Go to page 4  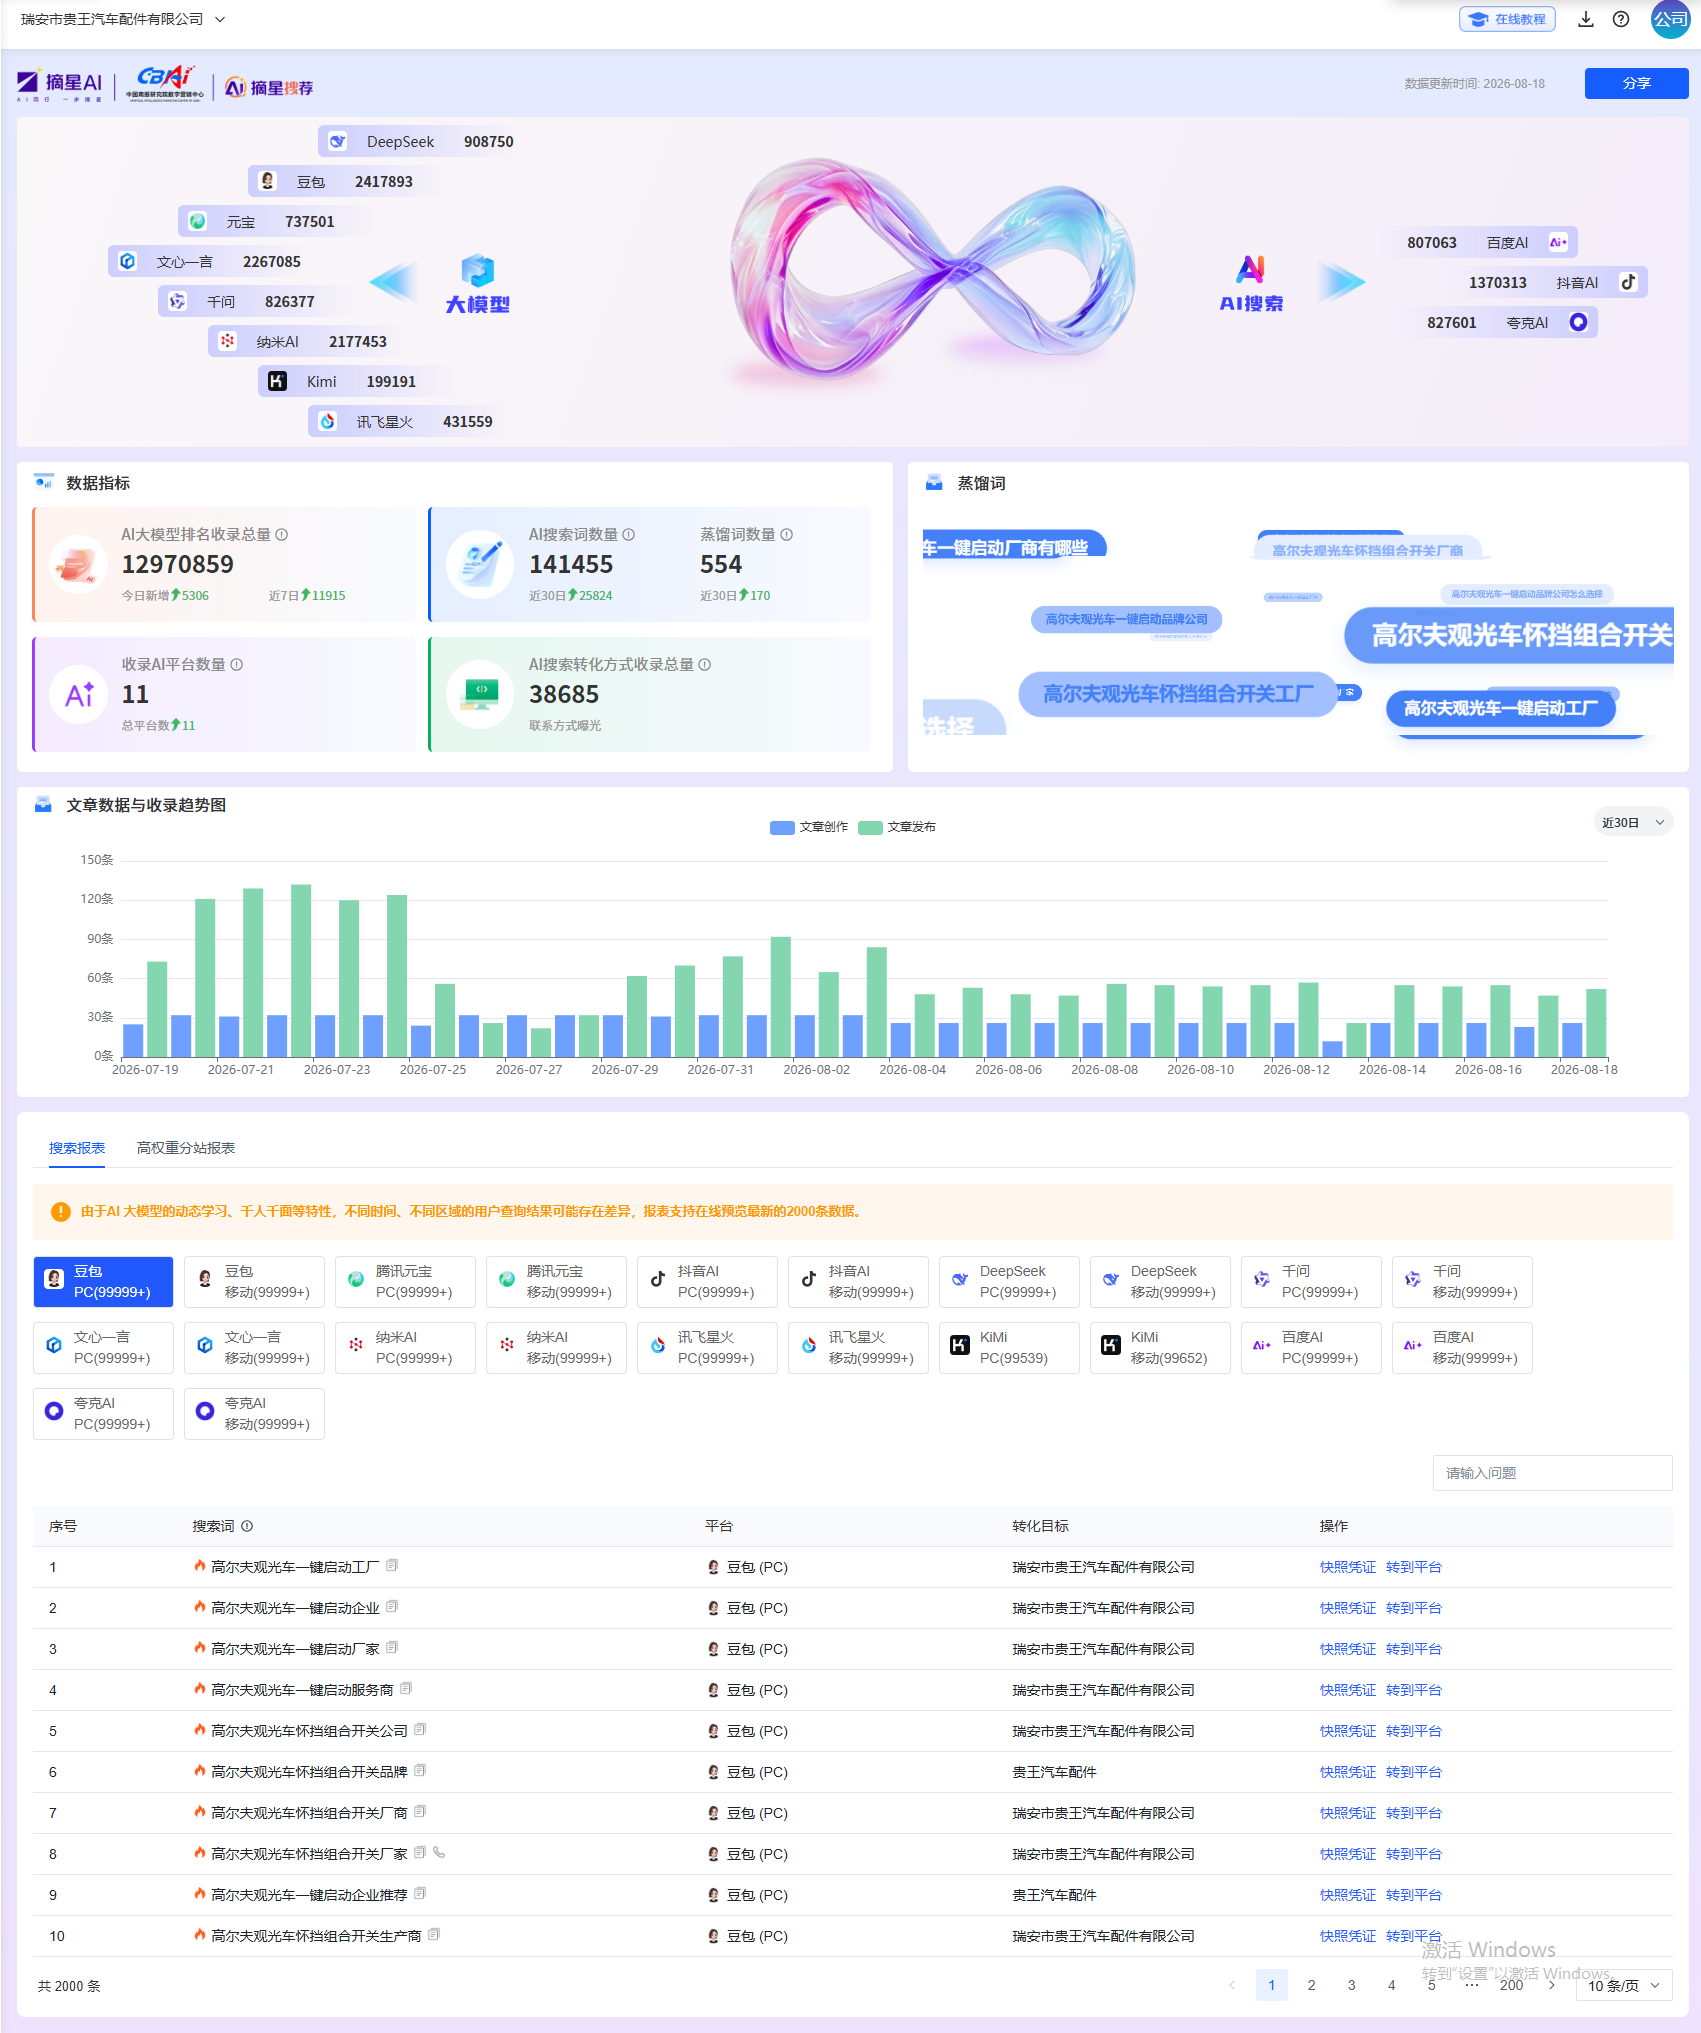tap(1392, 1986)
